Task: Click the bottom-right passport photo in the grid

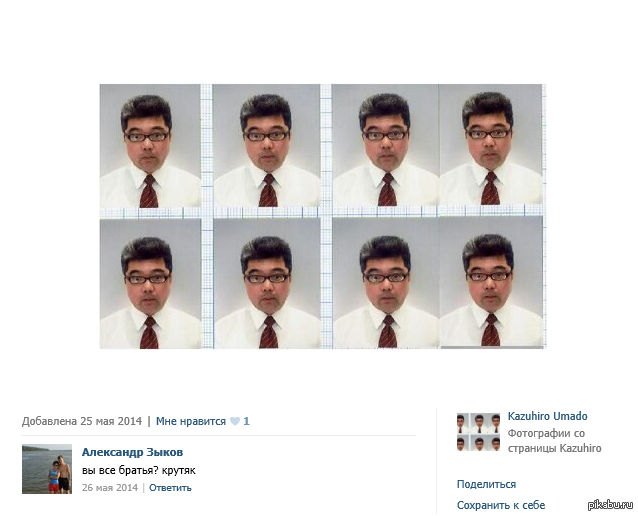Action: (x=491, y=282)
